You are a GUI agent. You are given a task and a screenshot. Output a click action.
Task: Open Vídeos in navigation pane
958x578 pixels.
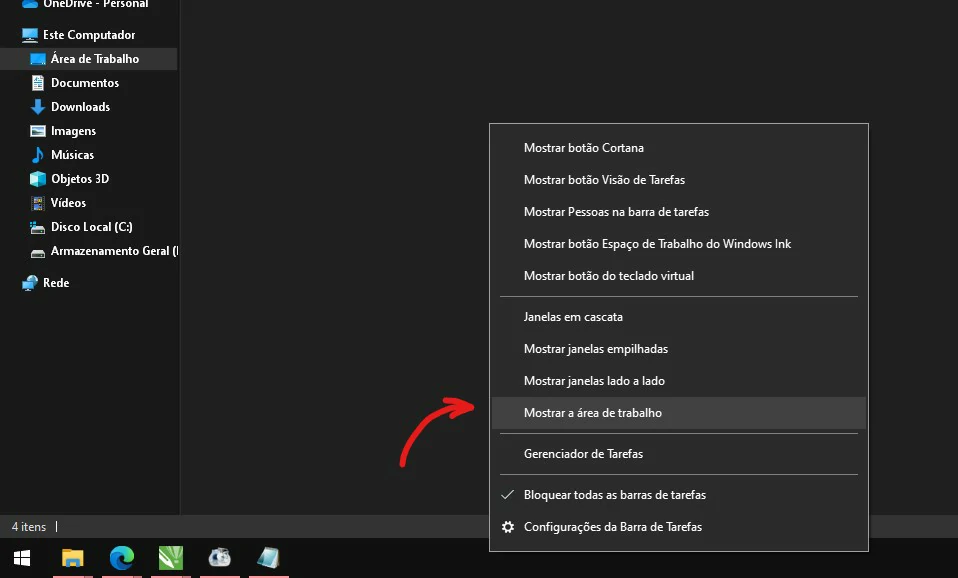coord(68,202)
